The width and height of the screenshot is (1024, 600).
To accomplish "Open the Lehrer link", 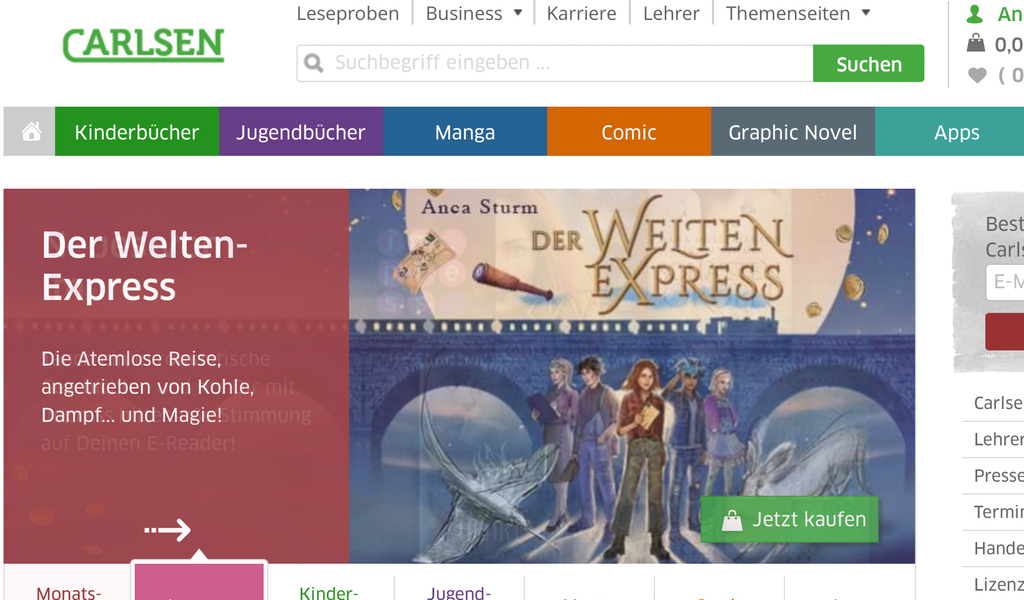I will pos(671,13).
